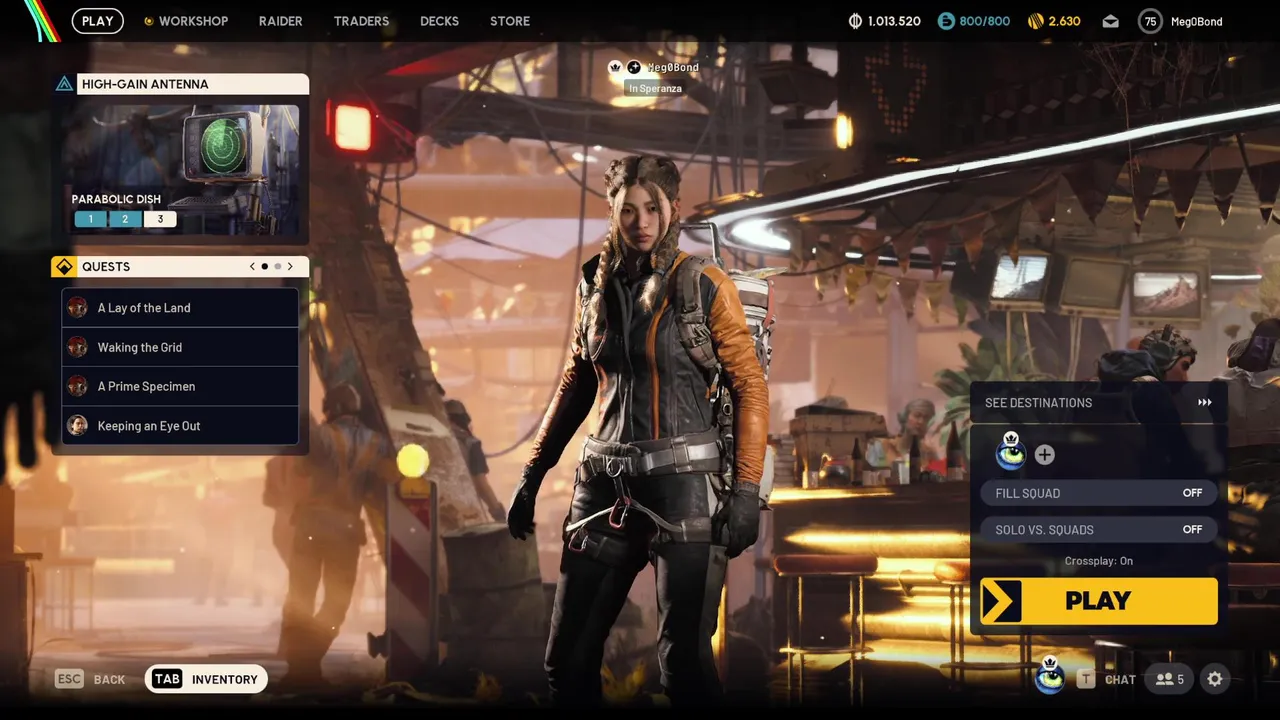Click the A Prime Specimen portrait icon
Viewport: 1280px width, 720px height.
(x=77, y=386)
